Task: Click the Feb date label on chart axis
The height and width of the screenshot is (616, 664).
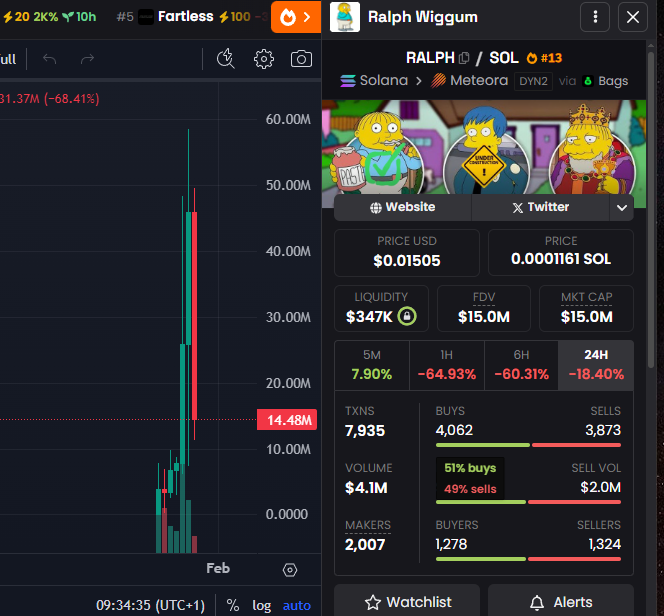Action: (218, 568)
